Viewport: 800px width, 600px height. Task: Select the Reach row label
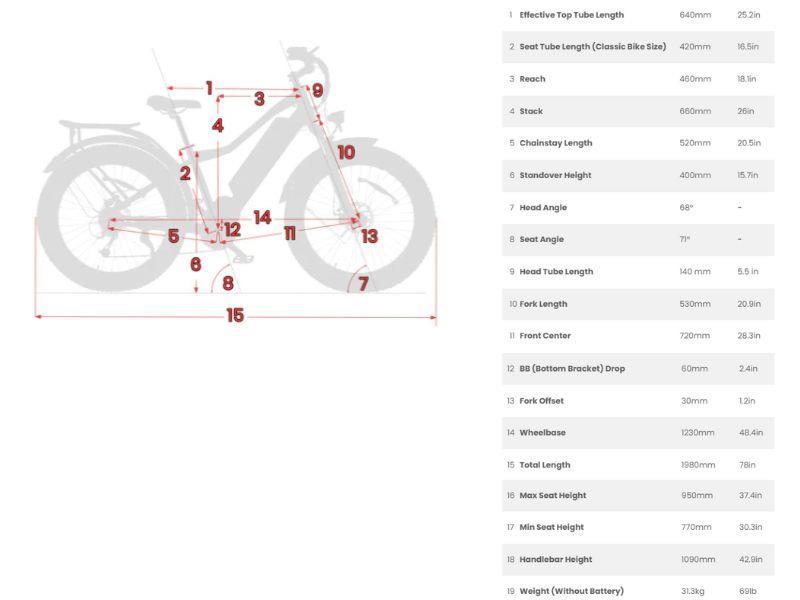point(532,79)
